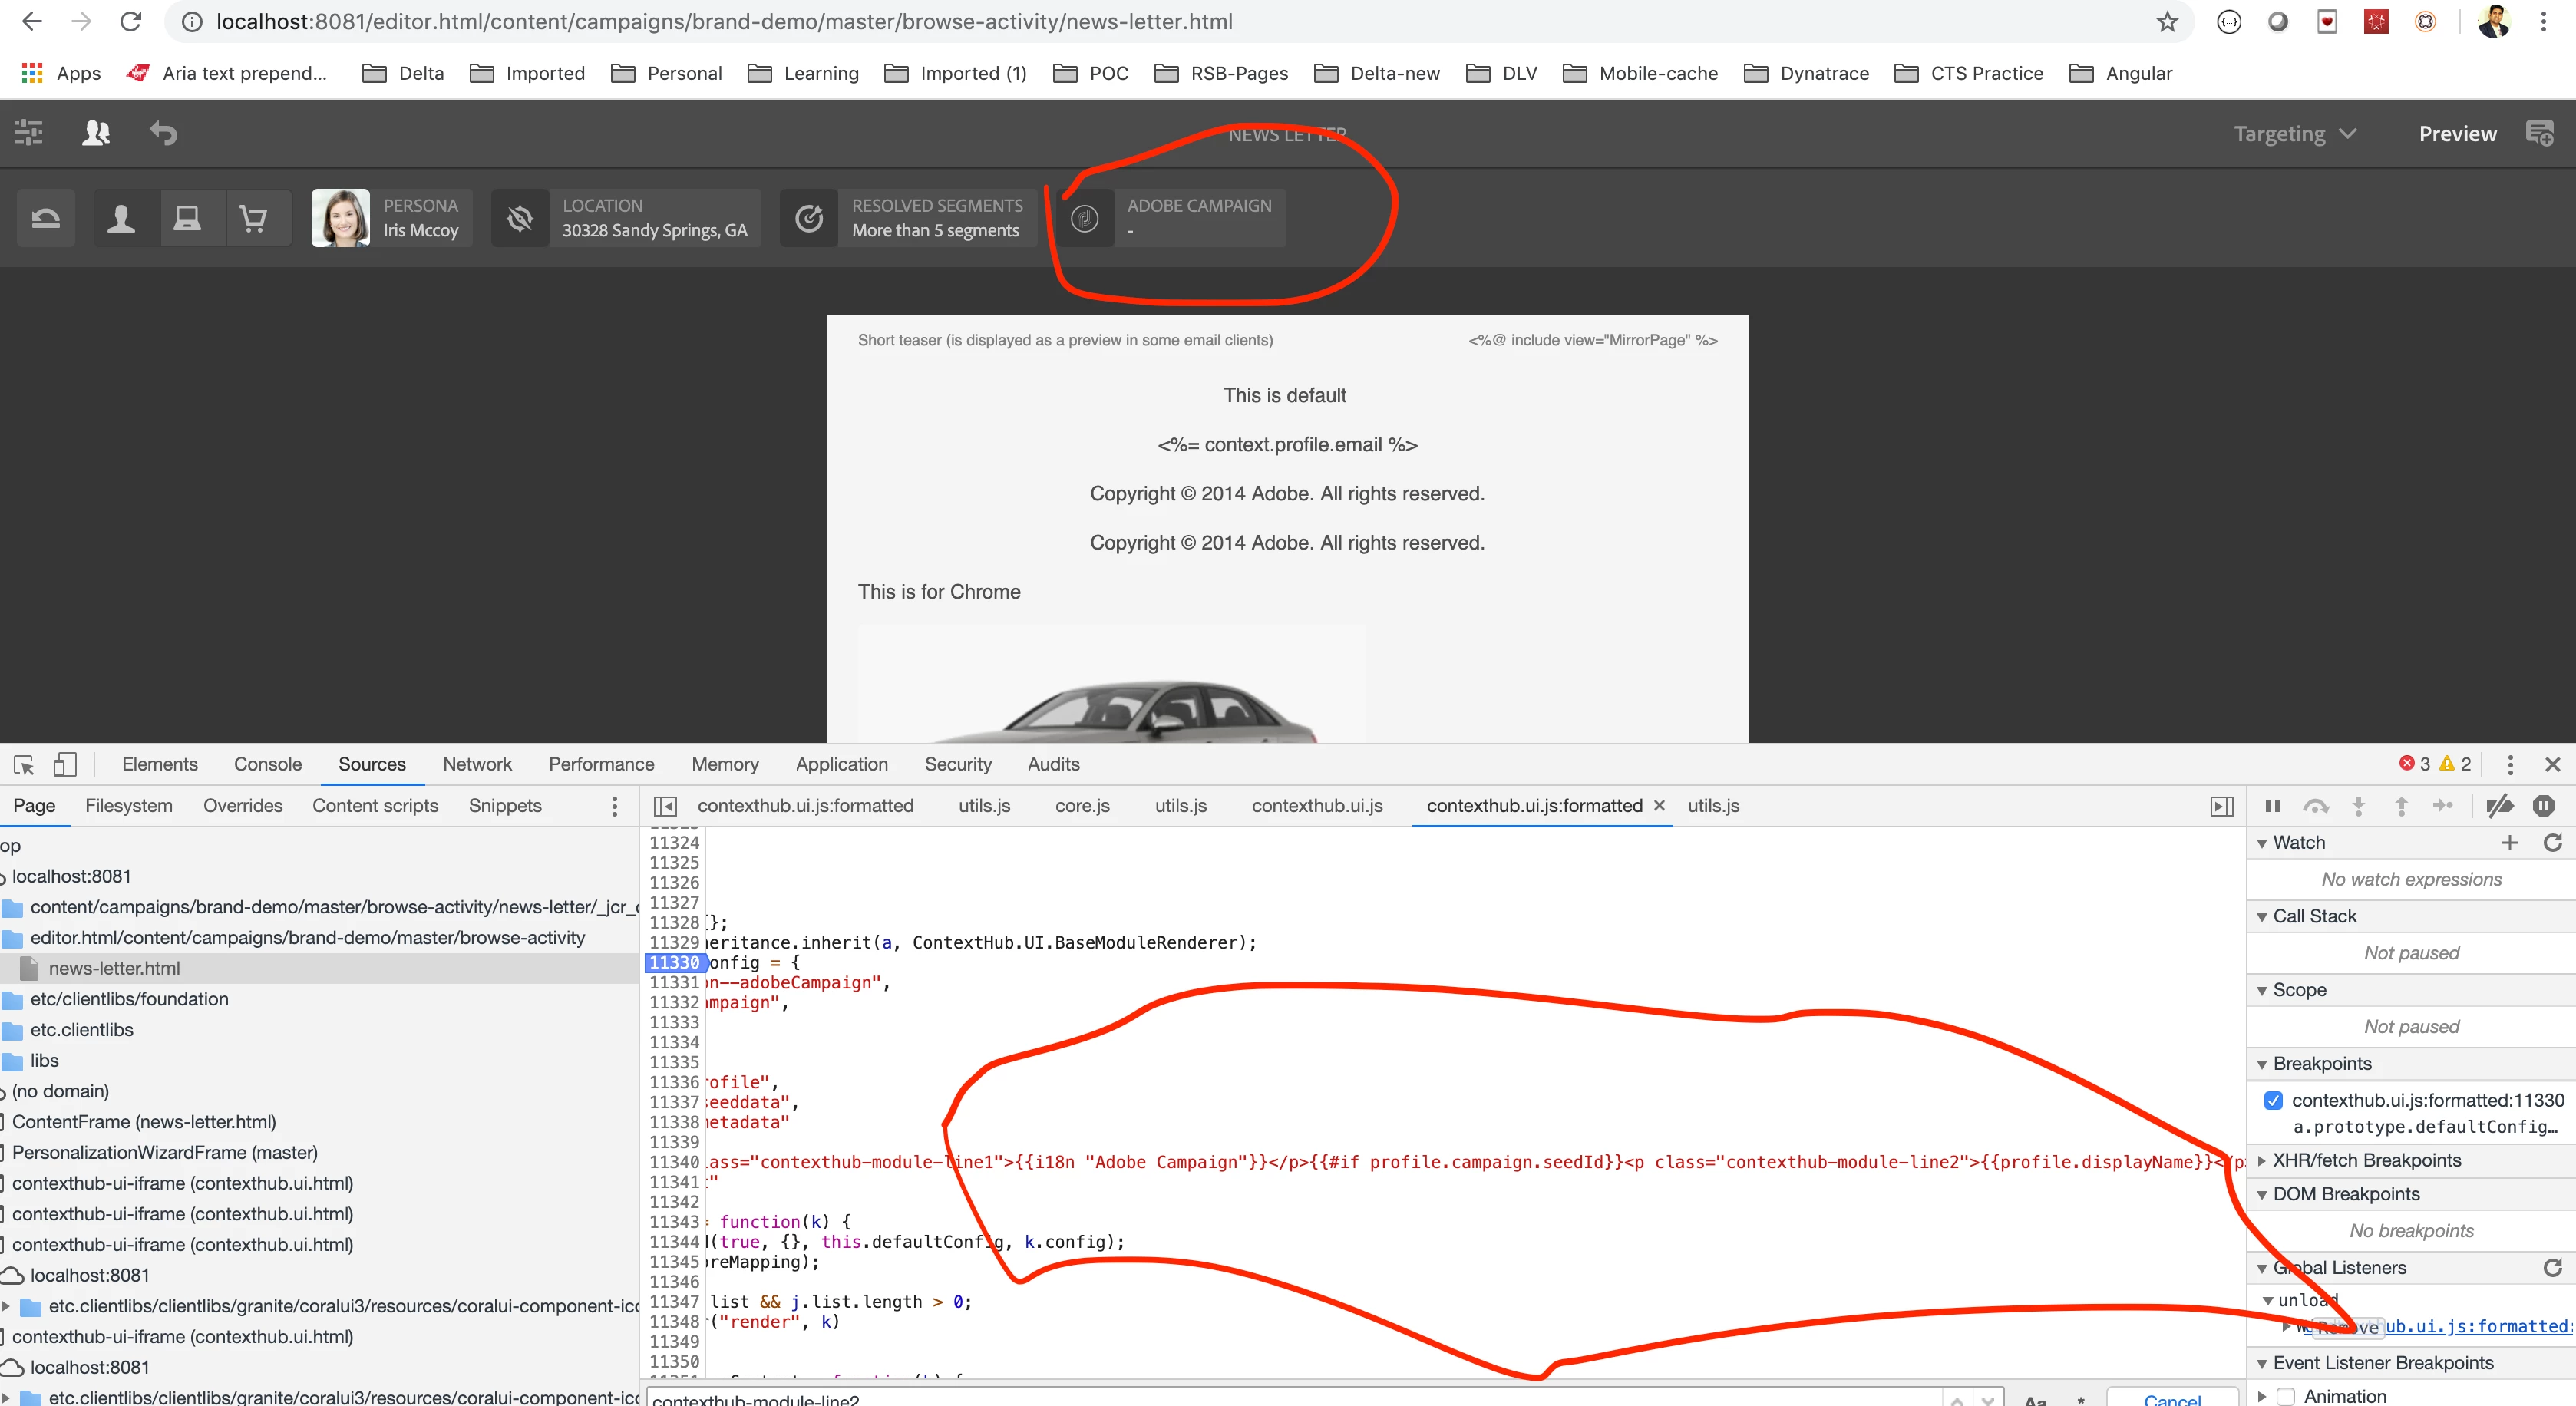2576x1406 pixels.
Task: Pause script execution in debugger
Action: click(x=2272, y=806)
